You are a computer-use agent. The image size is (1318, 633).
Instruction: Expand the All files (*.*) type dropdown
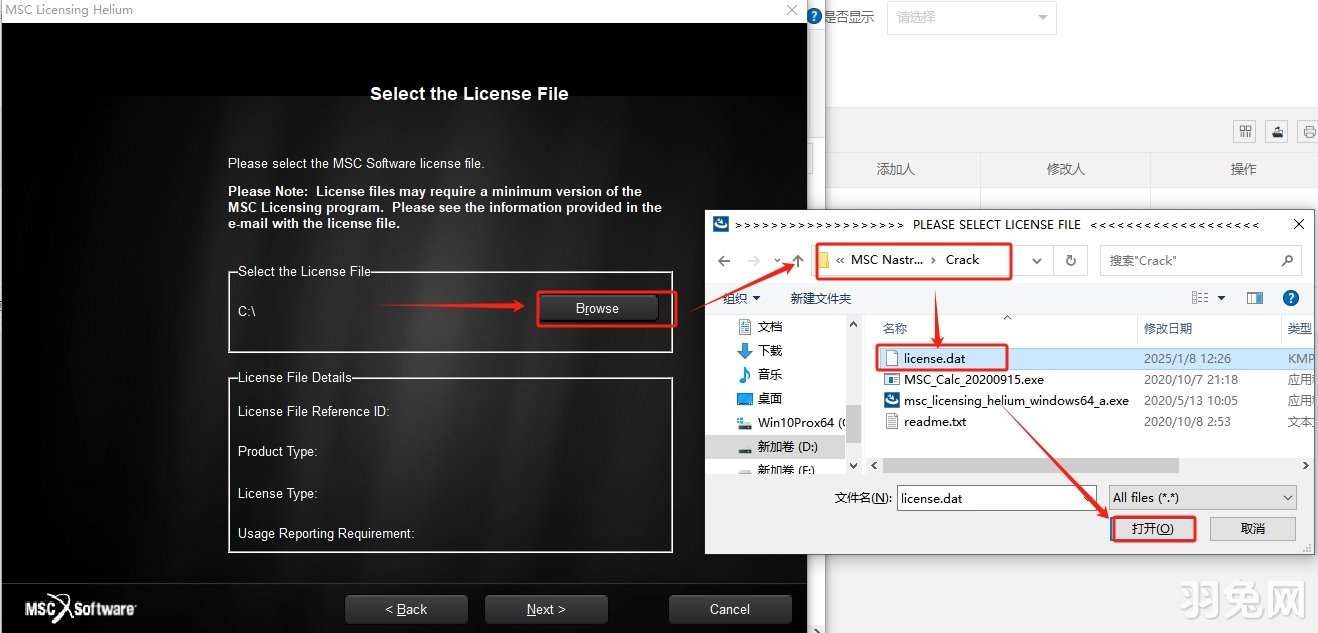click(1202, 497)
